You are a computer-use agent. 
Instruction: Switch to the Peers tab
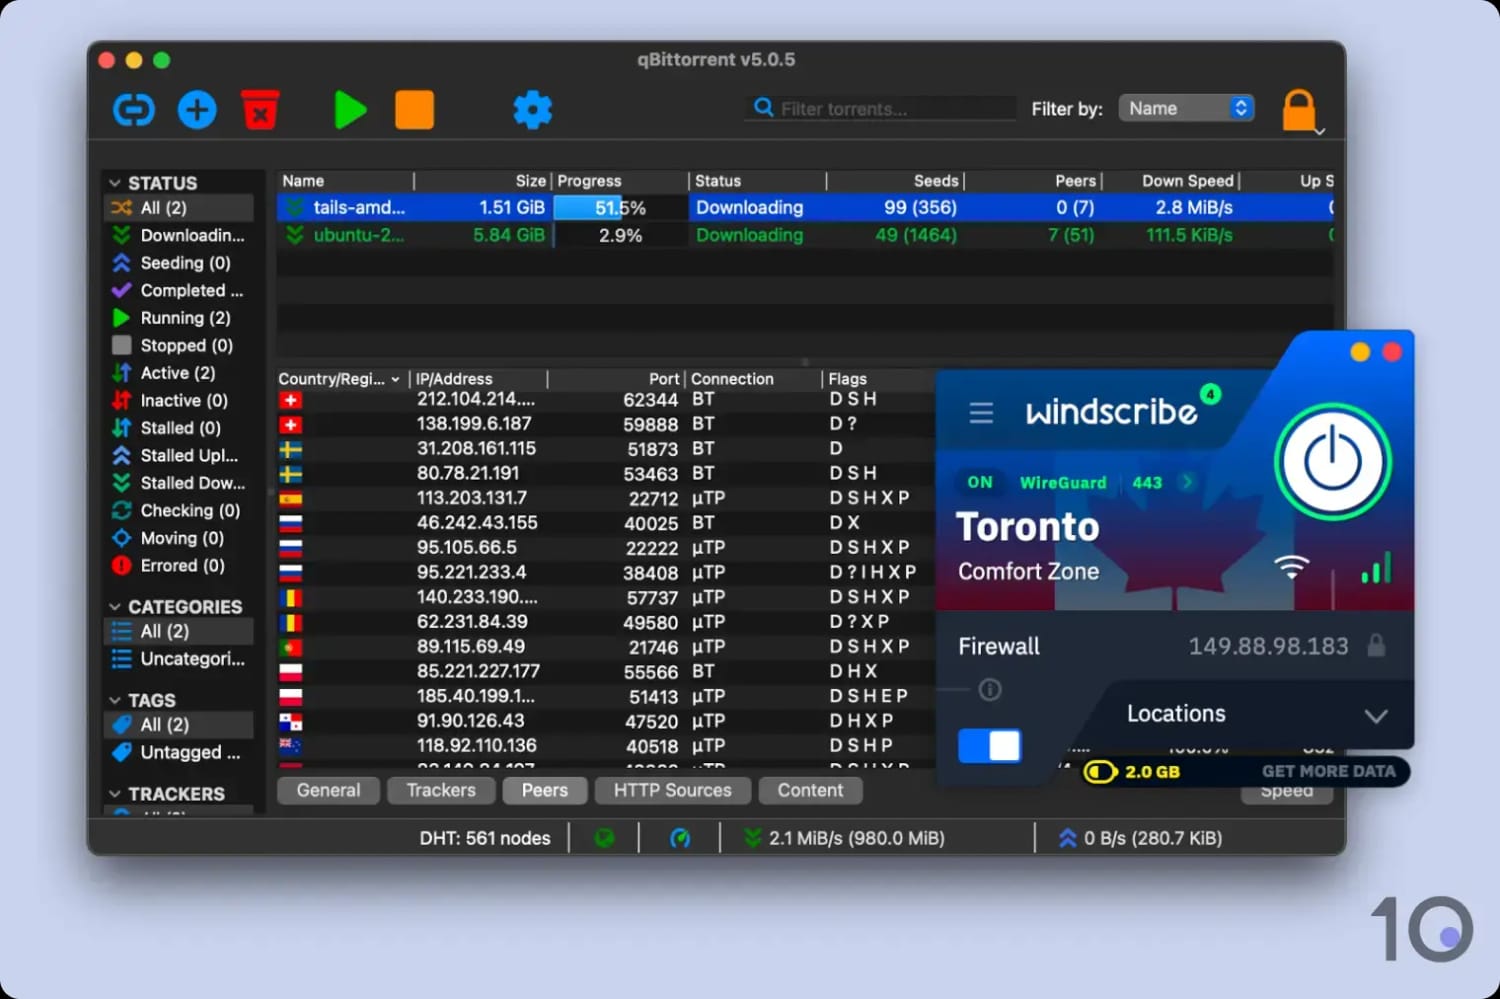point(545,790)
